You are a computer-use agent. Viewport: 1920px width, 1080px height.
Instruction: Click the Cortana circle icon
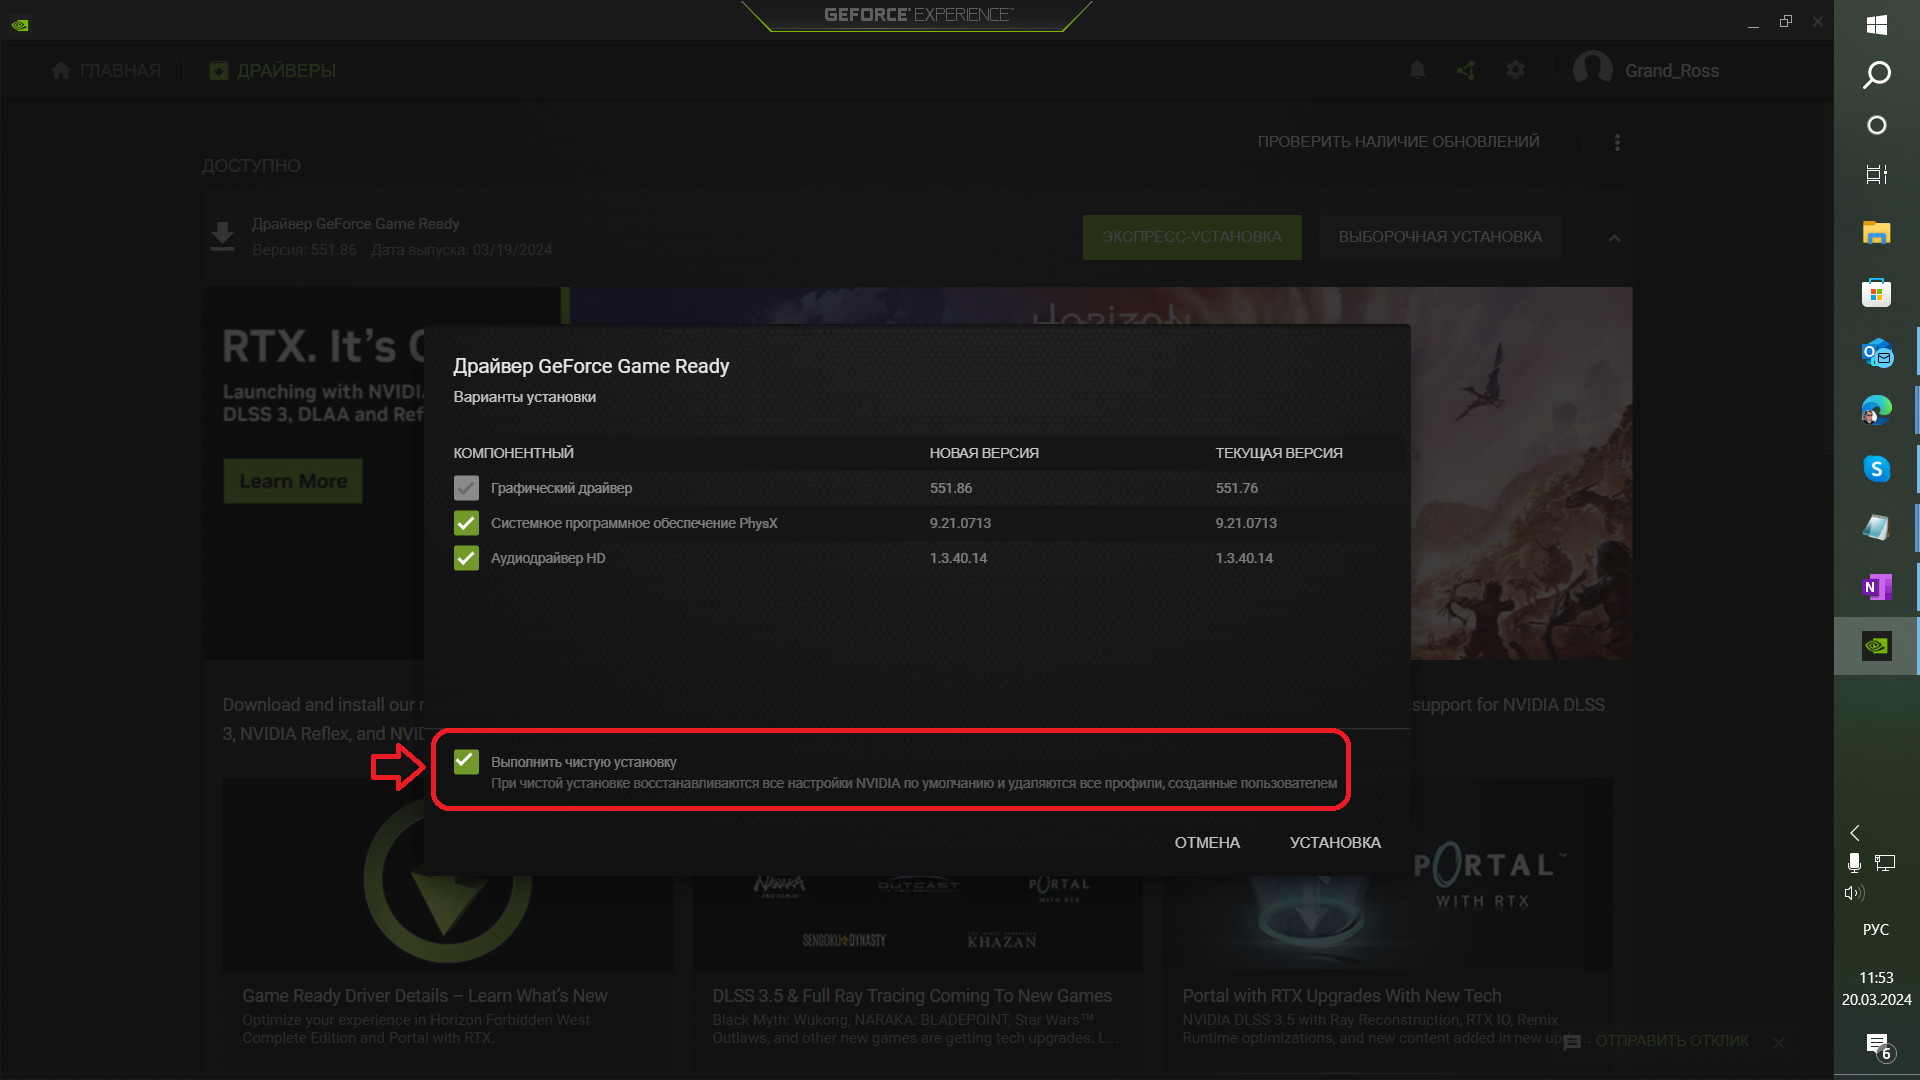click(x=1877, y=125)
